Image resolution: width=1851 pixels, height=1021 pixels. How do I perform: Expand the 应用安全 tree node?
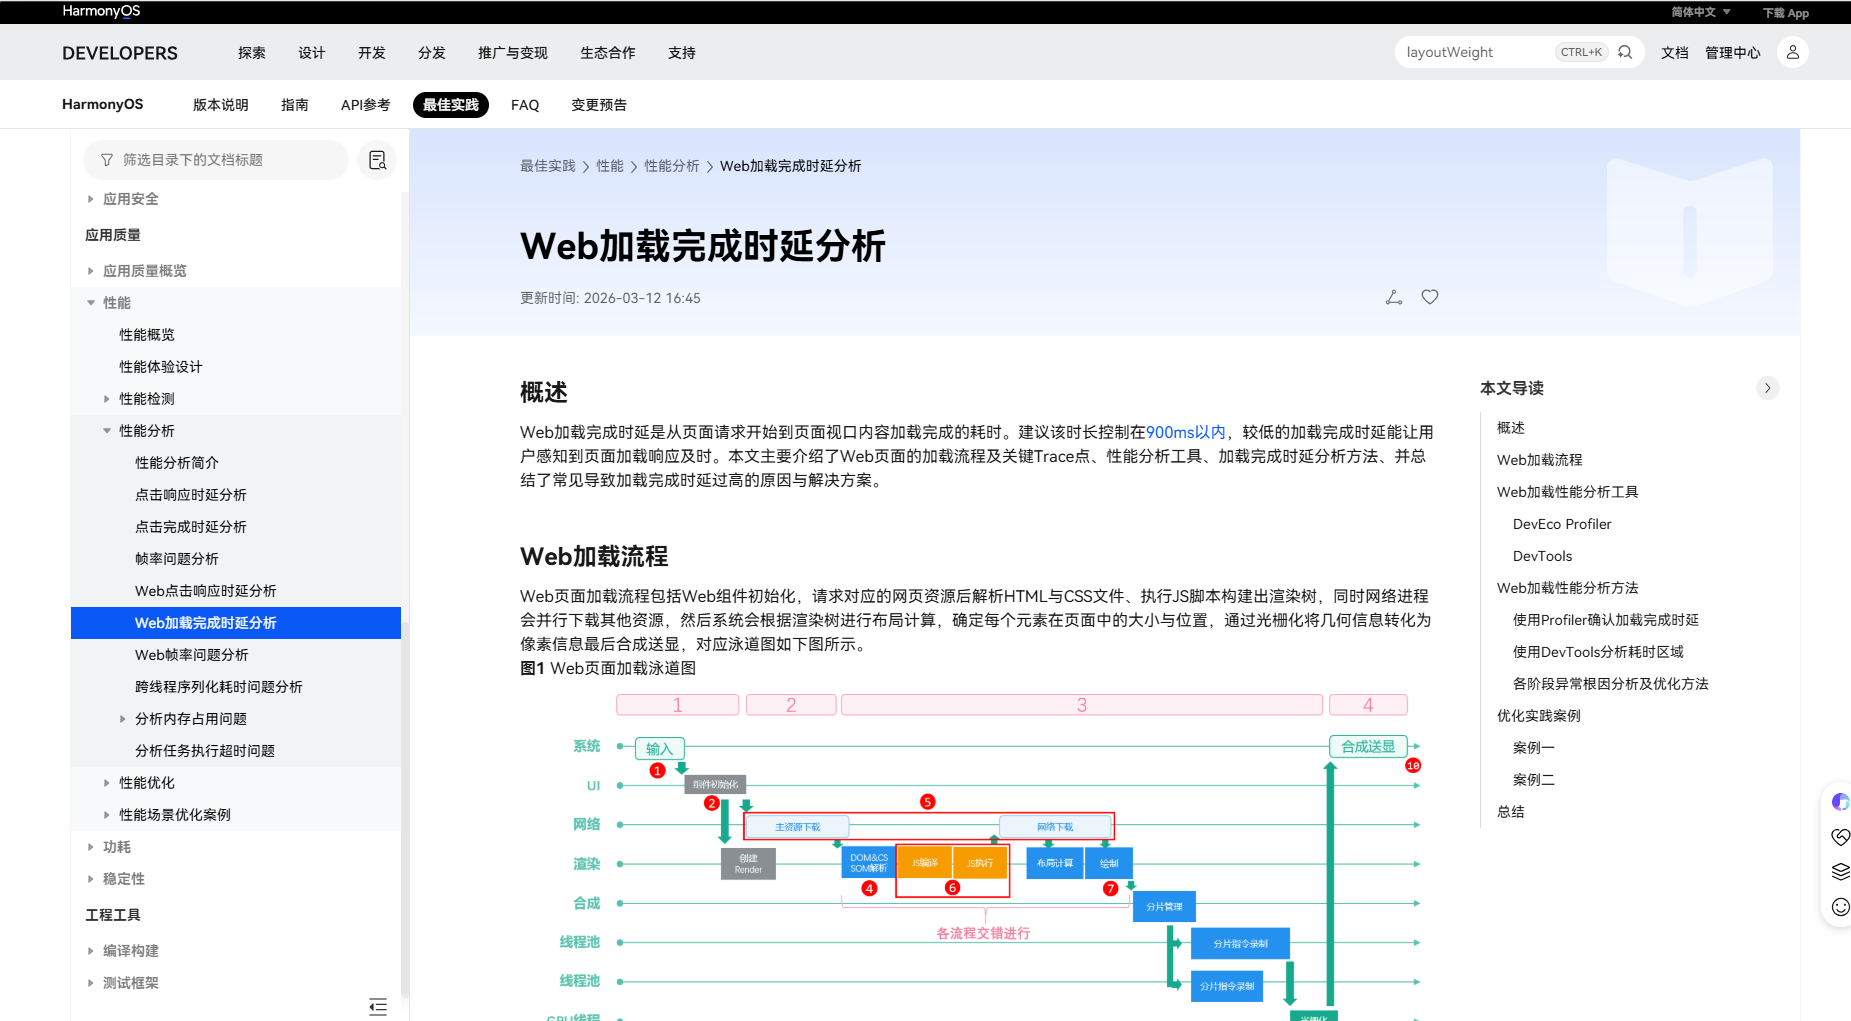pos(90,199)
